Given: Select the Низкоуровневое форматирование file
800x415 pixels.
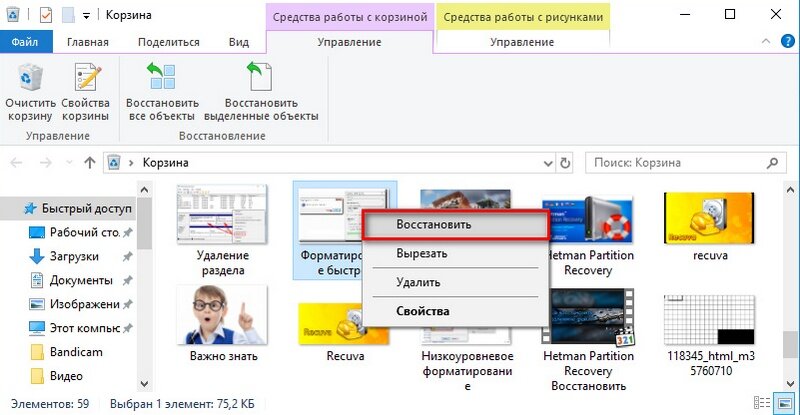Looking at the screenshot, I should 466,357.
